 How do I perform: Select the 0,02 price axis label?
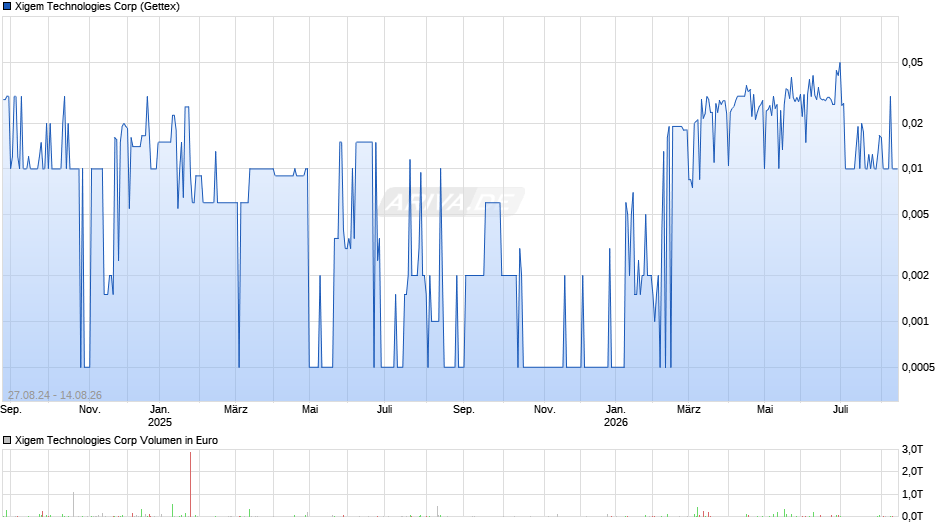pyautogui.click(x=912, y=124)
